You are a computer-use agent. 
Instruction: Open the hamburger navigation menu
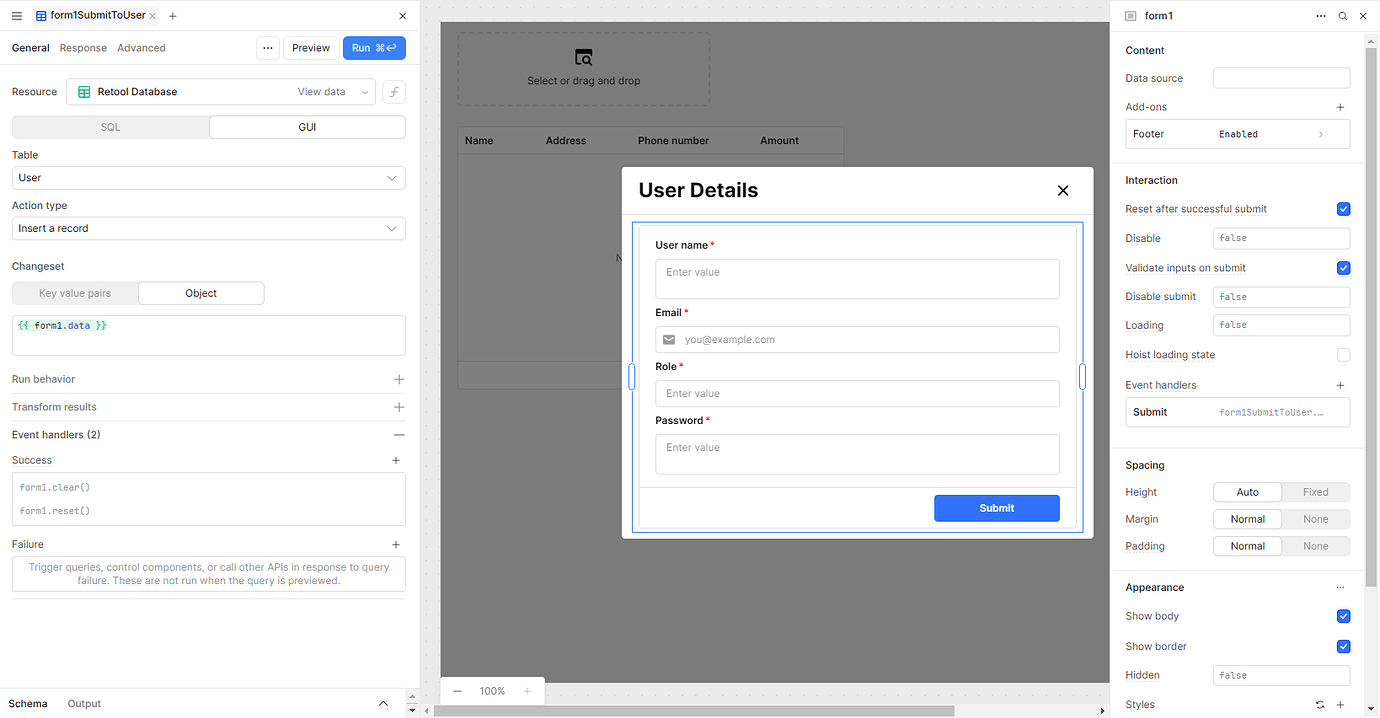(x=16, y=15)
